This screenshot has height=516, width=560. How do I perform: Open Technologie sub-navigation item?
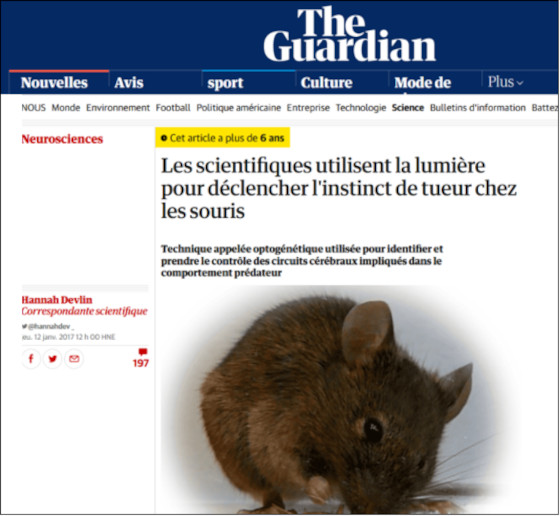(x=361, y=107)
